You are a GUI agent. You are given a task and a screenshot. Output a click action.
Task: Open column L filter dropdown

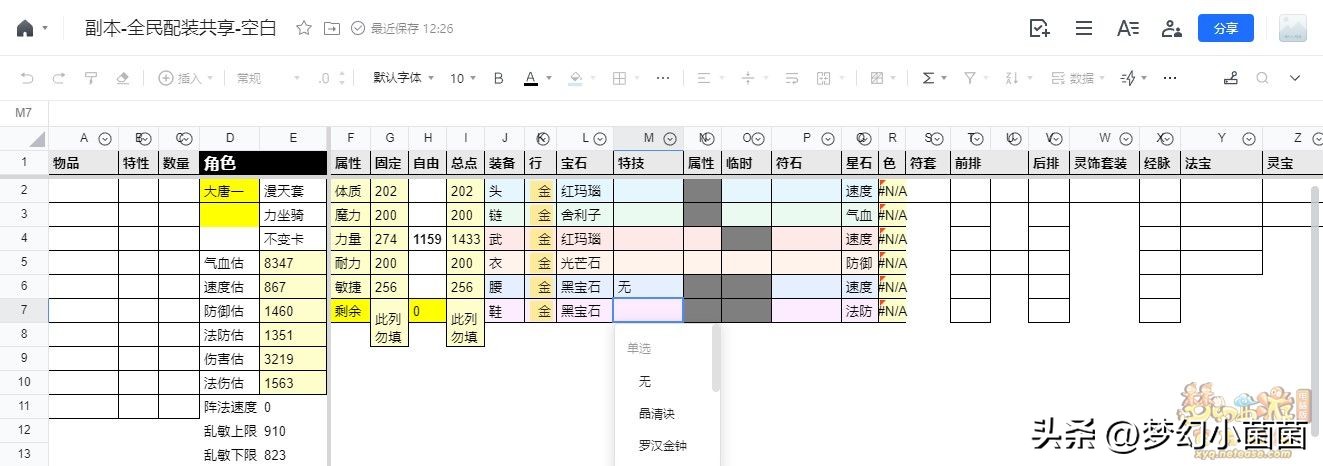click(x=599, y=139)
